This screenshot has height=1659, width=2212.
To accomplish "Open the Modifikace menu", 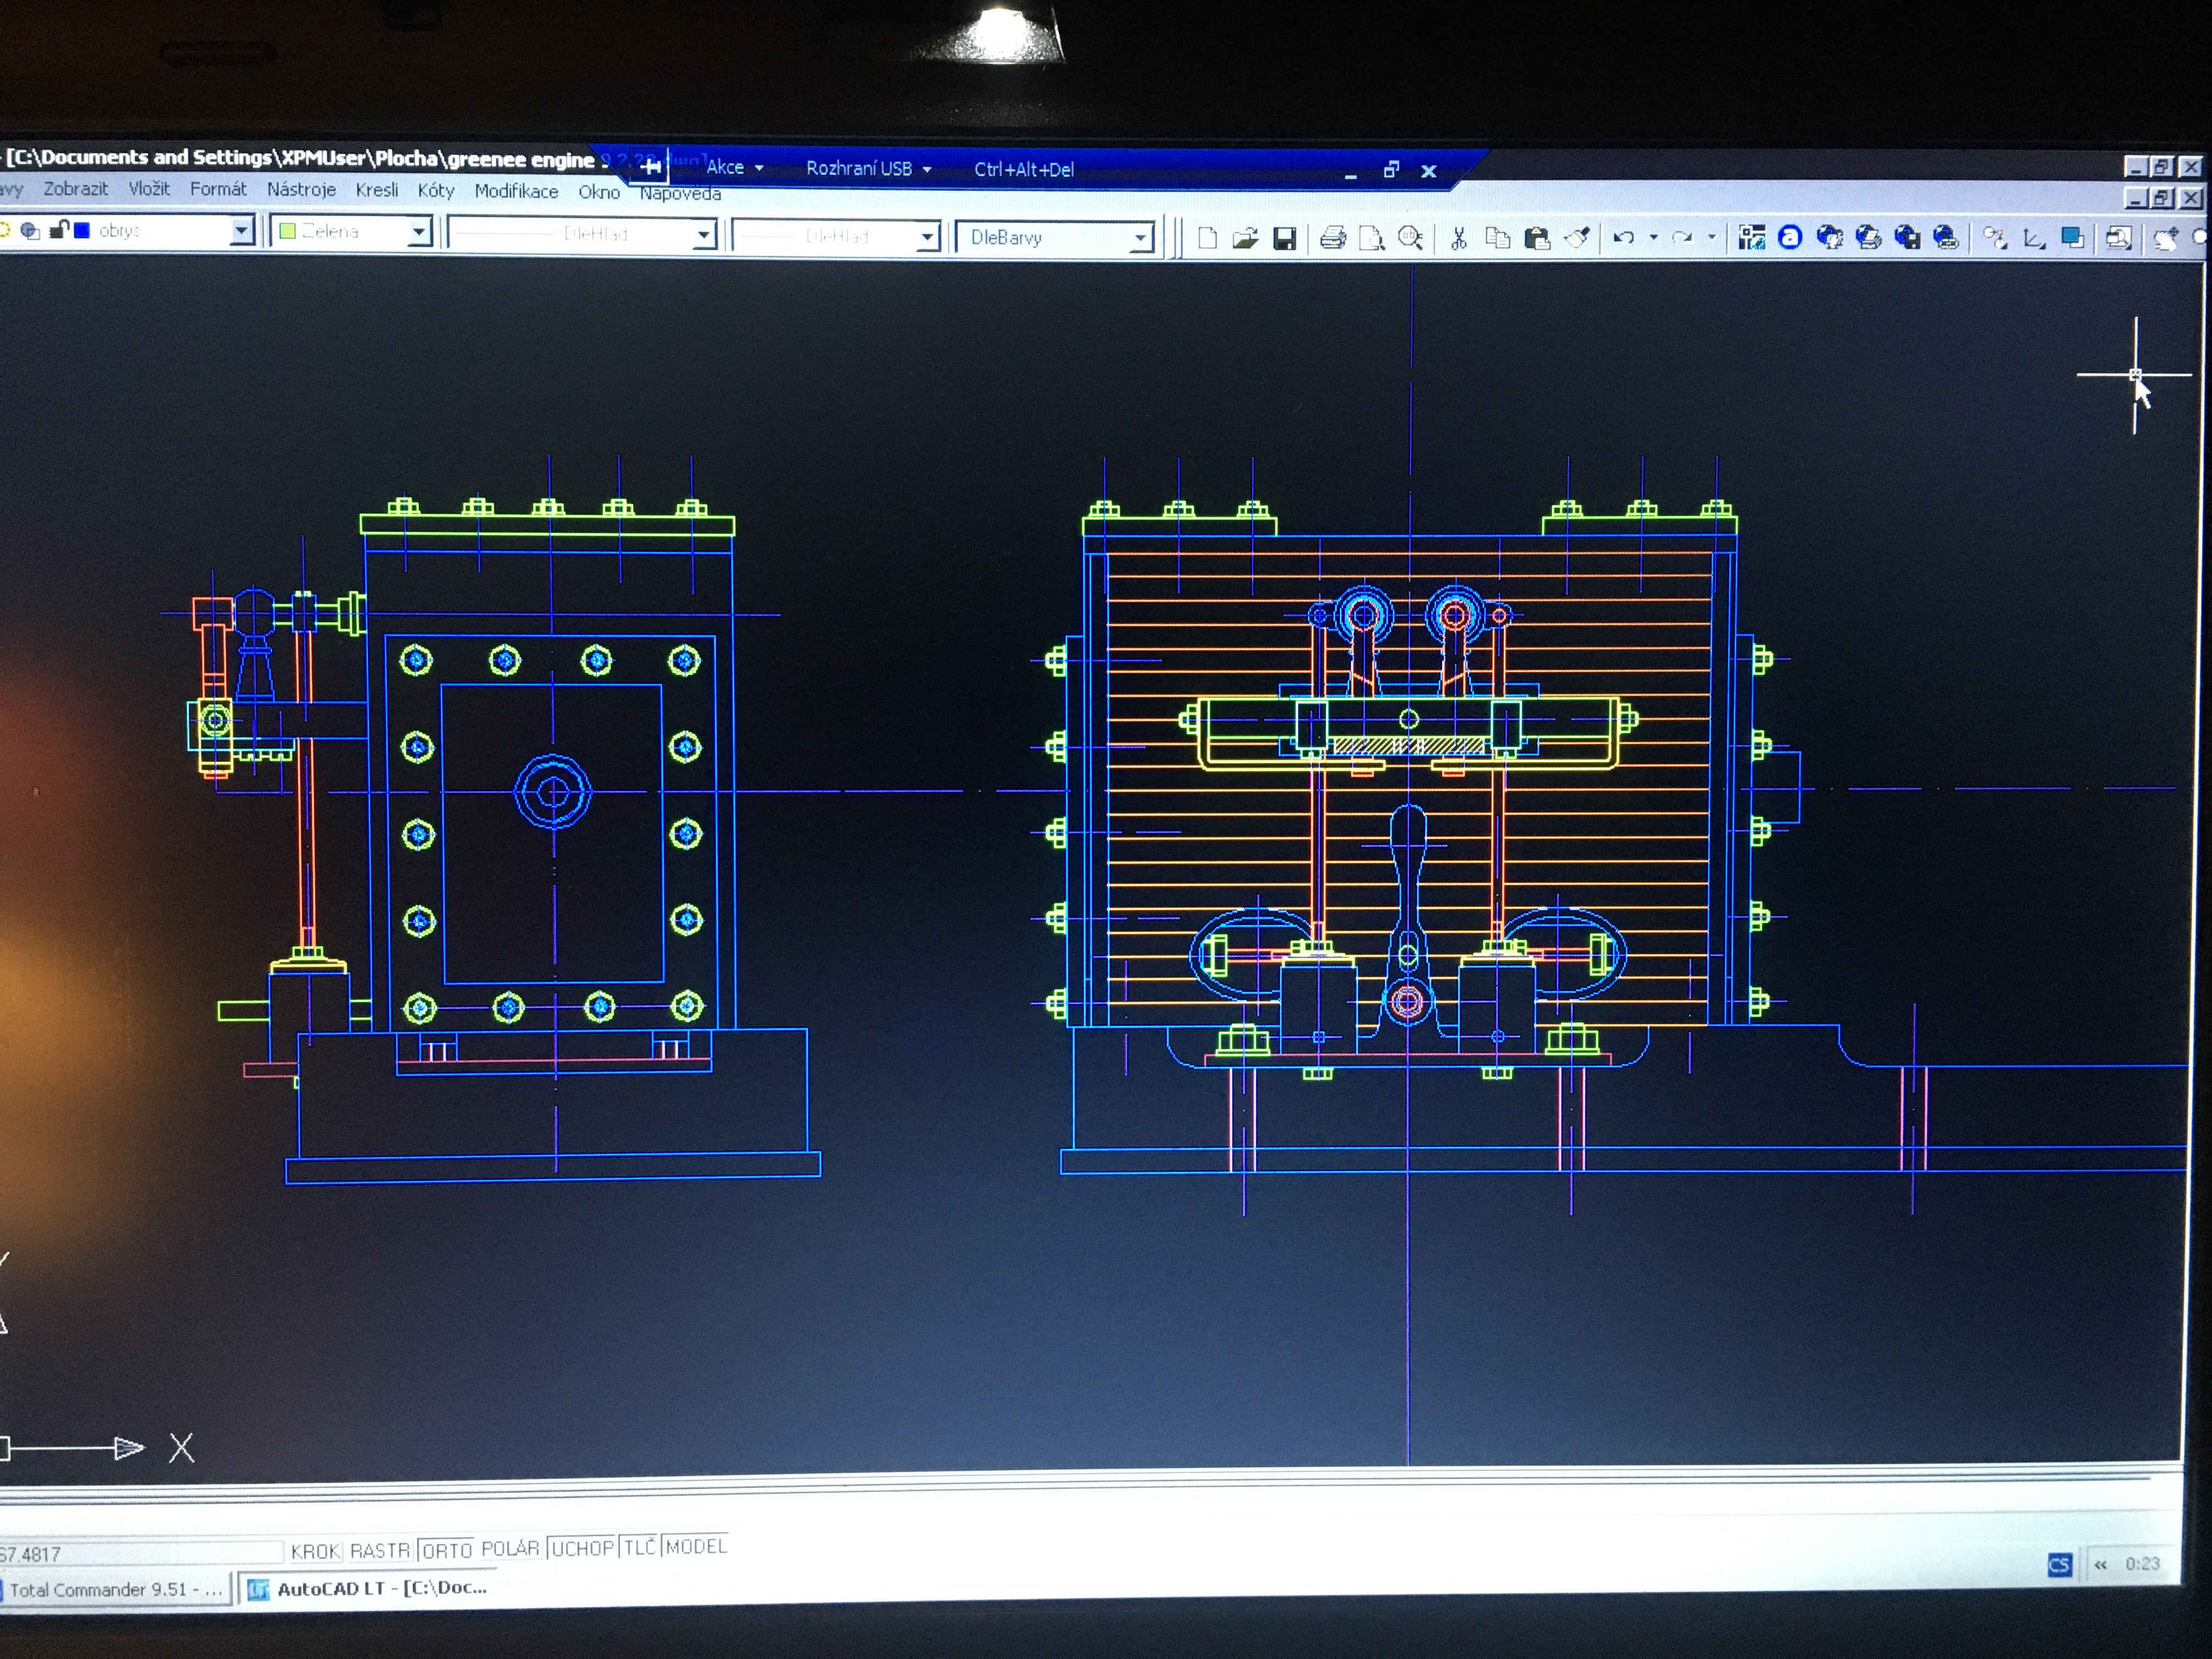I will [x=516, y=191].
